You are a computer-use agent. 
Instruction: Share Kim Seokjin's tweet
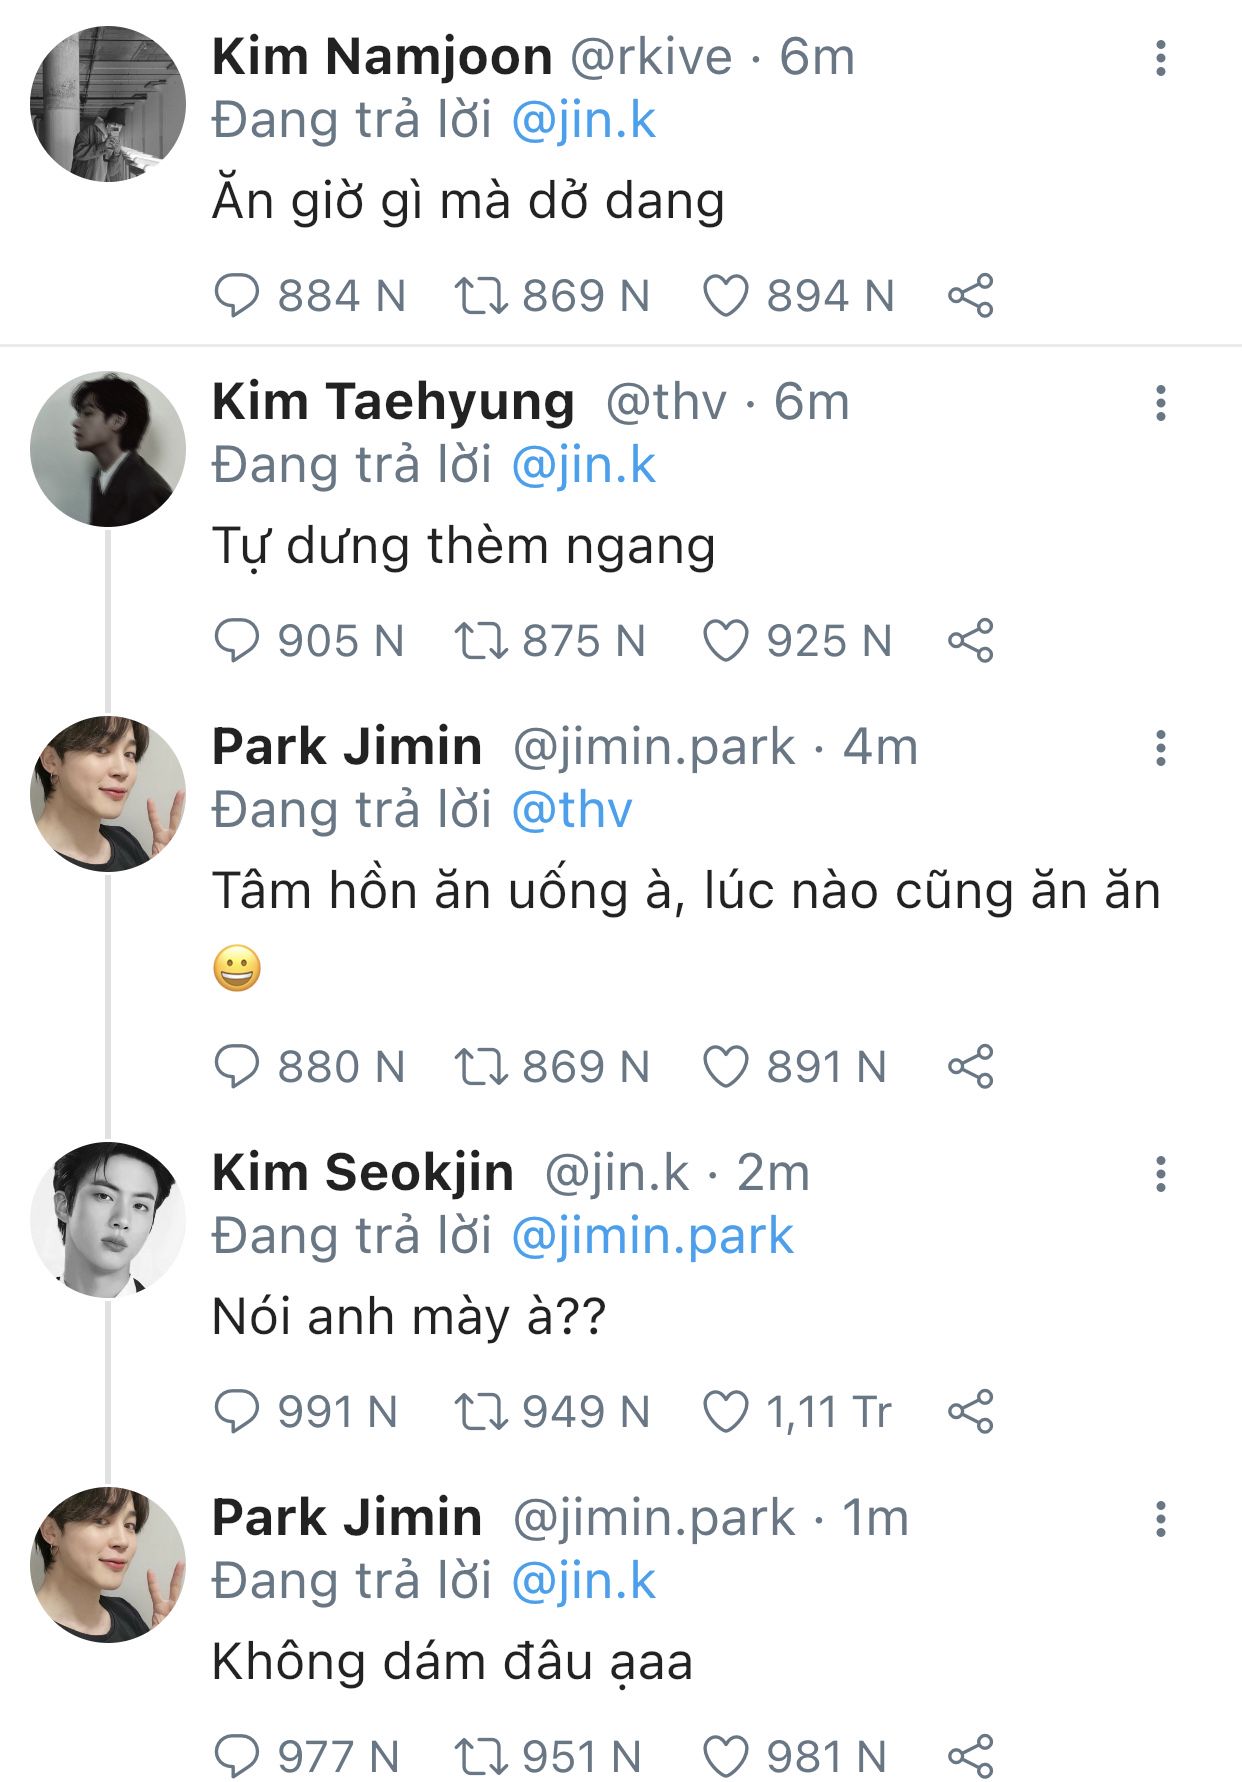[x=970, y=1412]
